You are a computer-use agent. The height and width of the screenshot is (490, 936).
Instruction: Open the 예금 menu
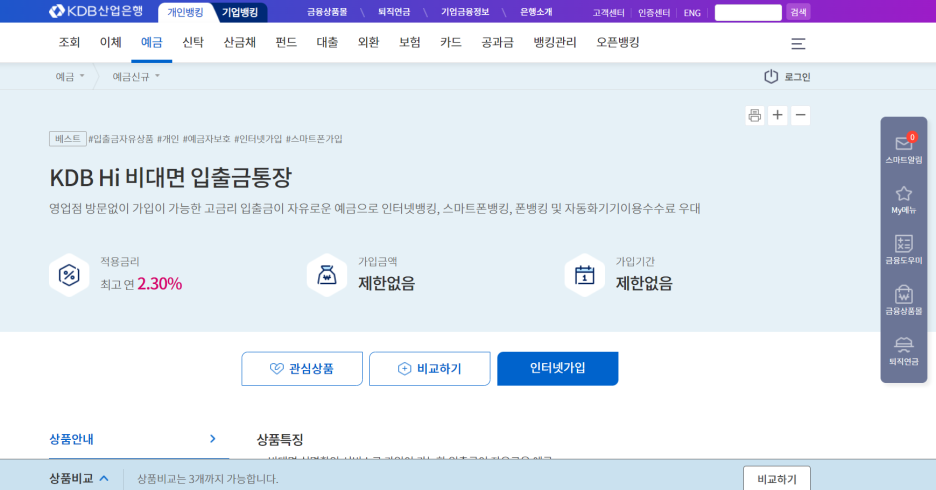(x=152, y=42)
